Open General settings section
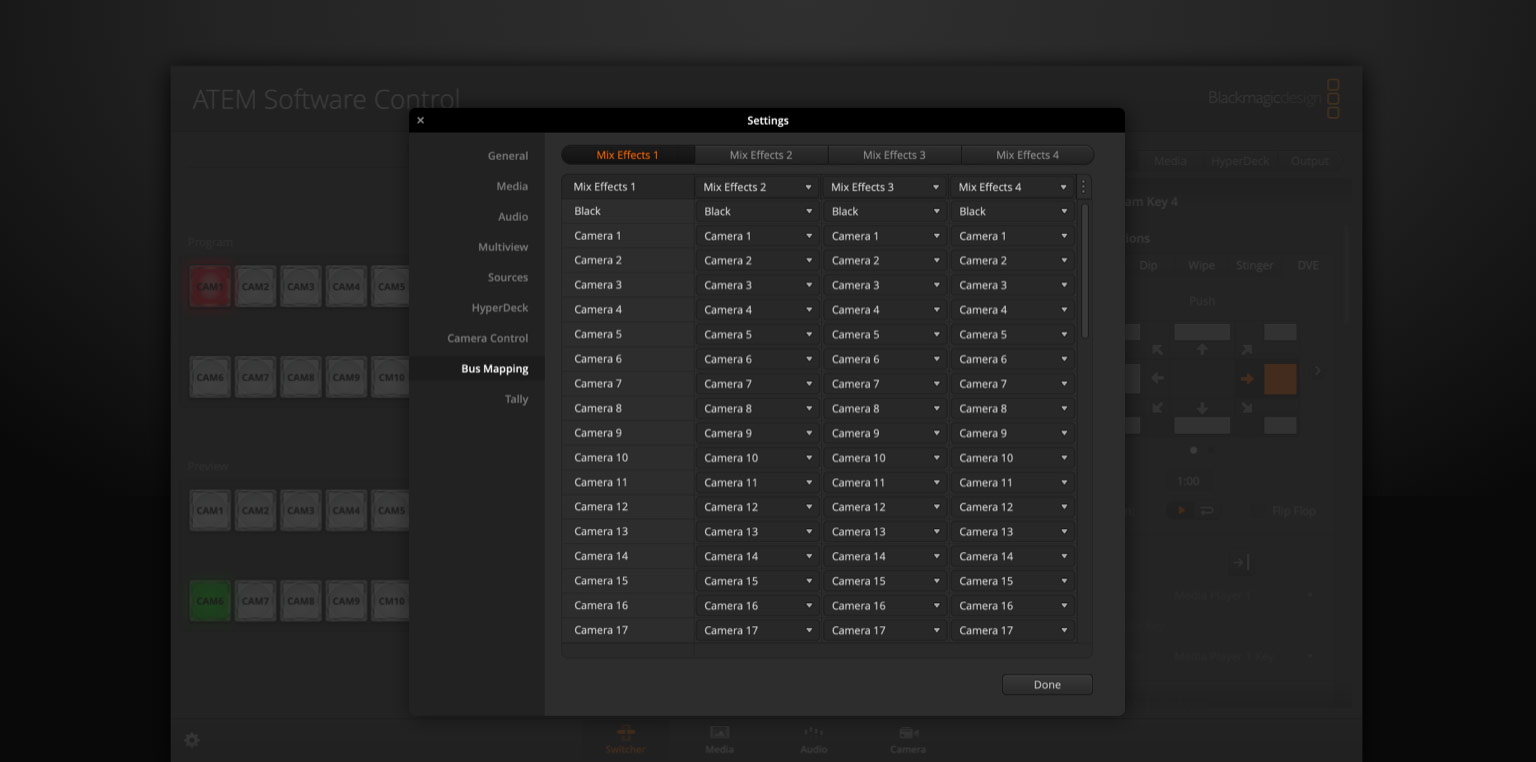This screenshot has height=762, width=1536. click(508, 156)
